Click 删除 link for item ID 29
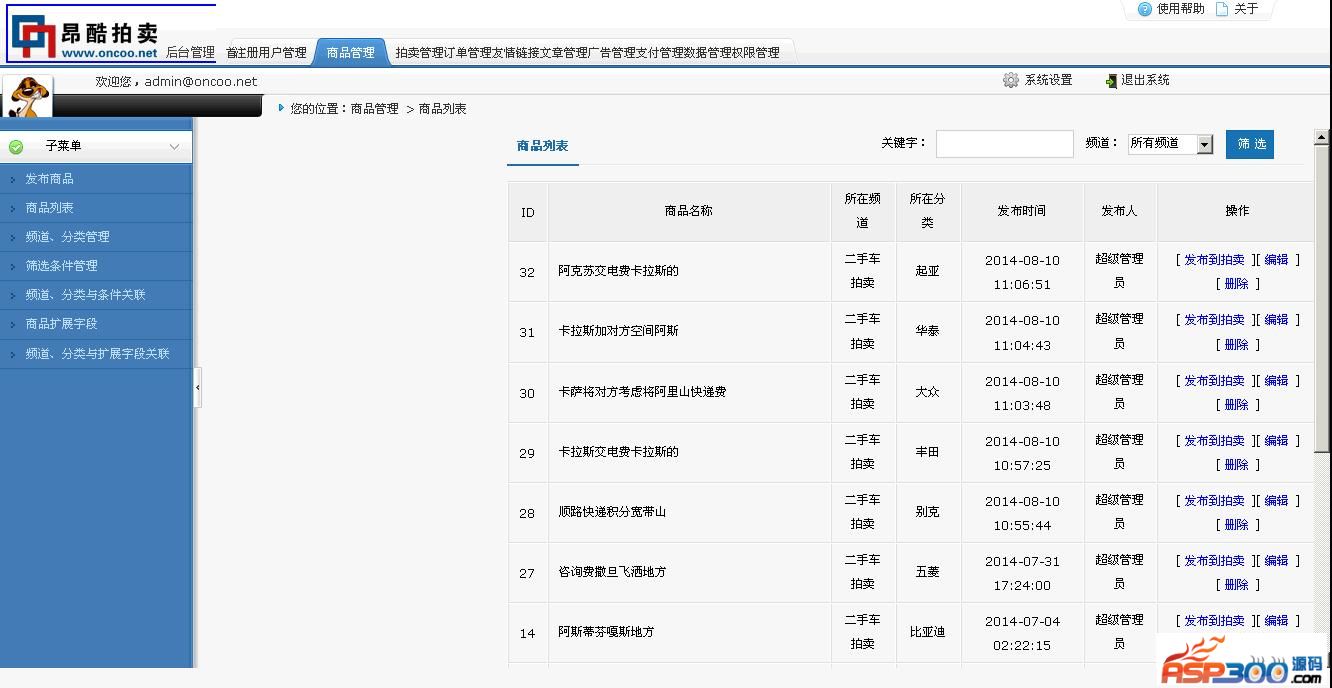 coord(1236,465)
